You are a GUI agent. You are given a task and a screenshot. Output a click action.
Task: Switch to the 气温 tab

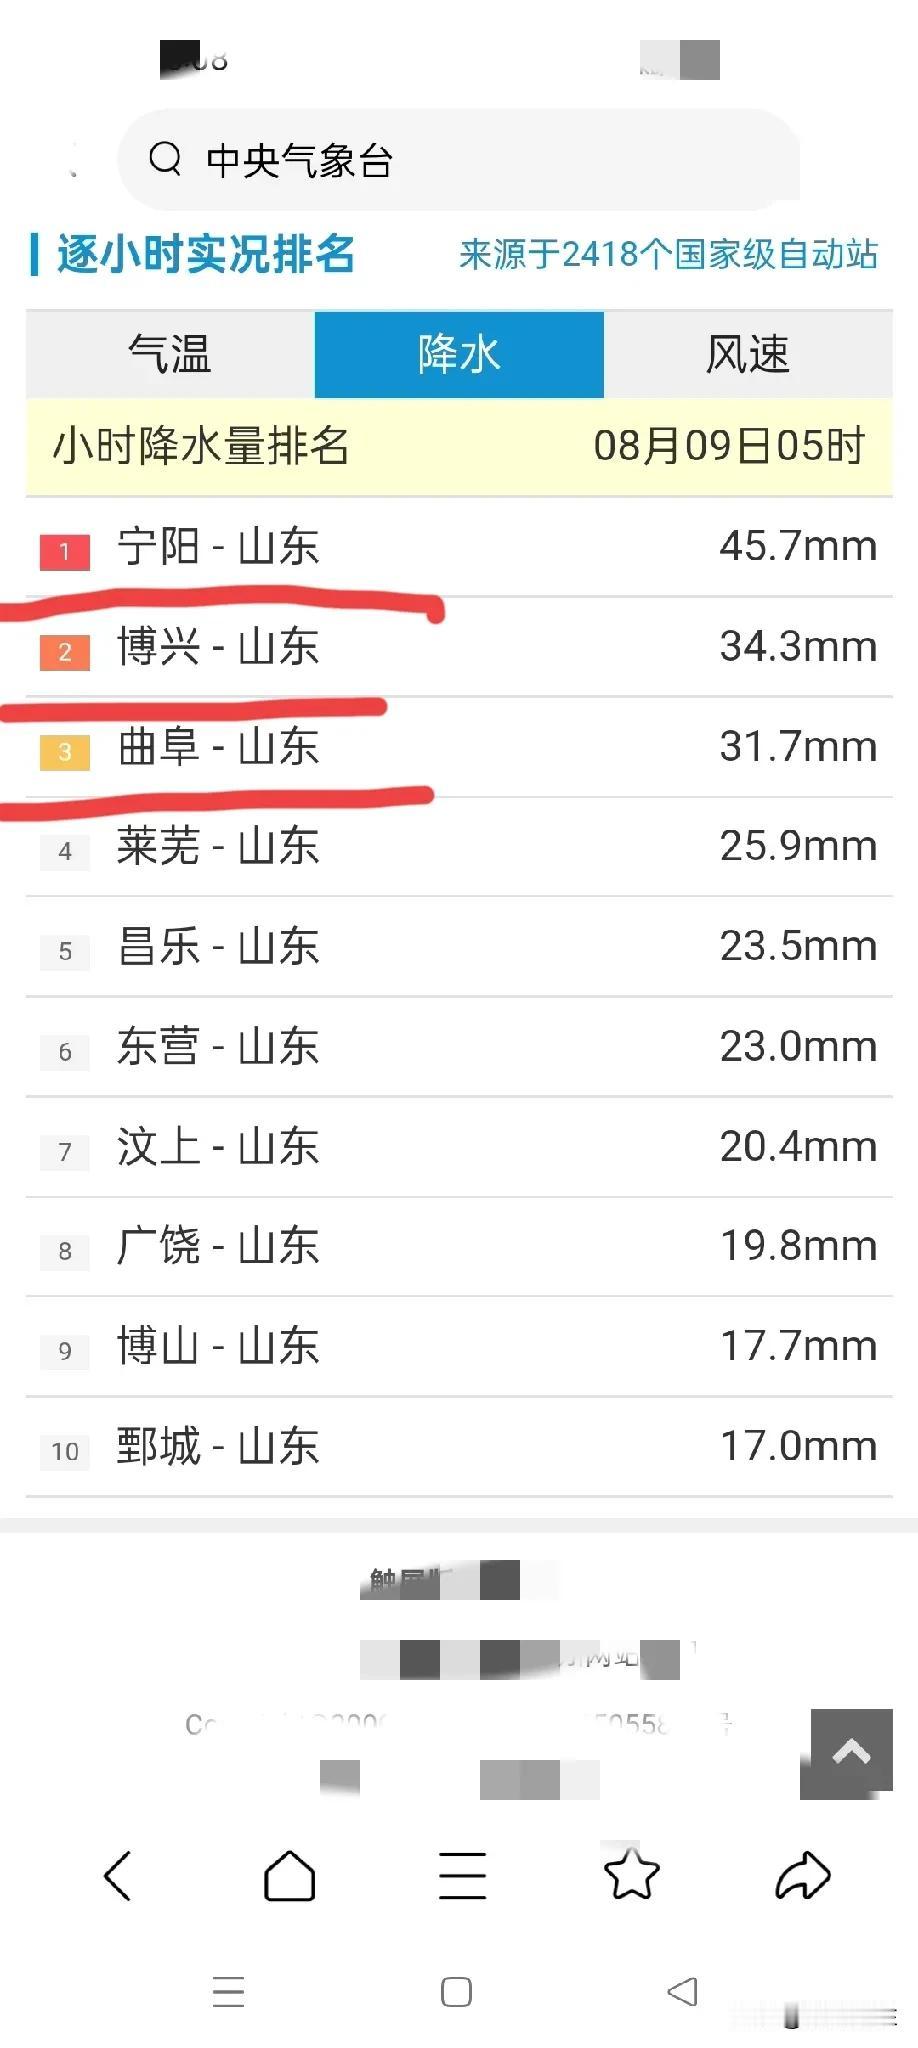[170, 354]
